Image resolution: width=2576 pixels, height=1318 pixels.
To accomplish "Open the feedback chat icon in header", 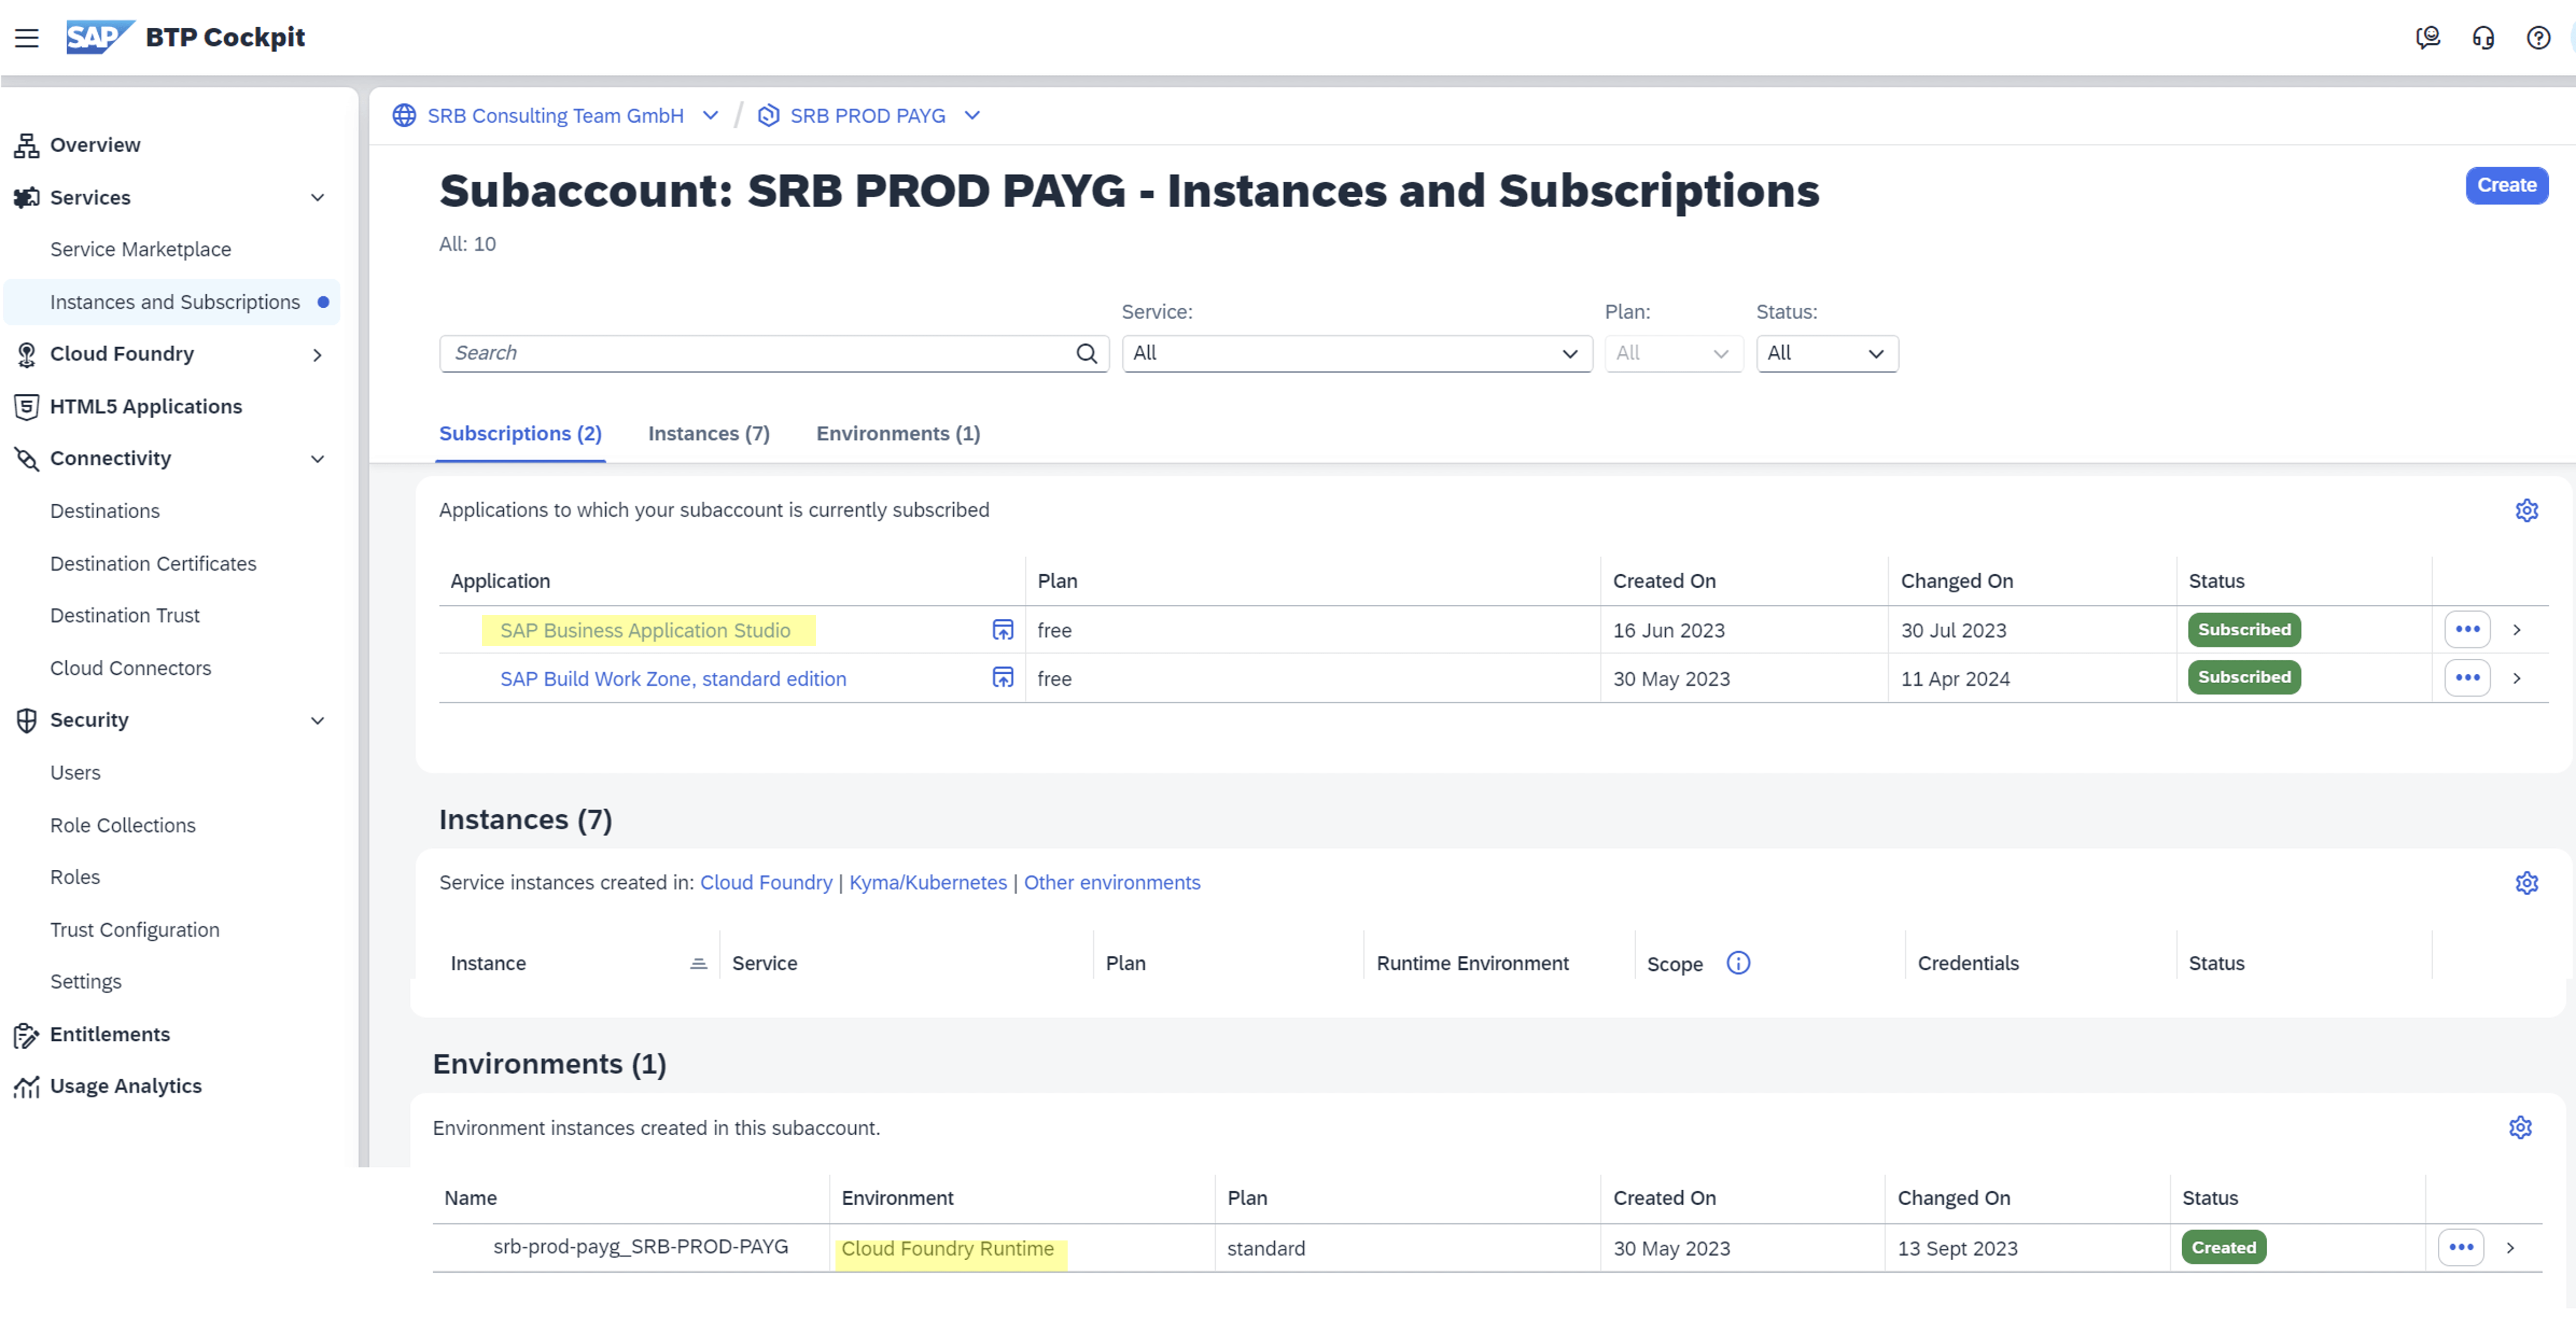I will coord(2428,38).
